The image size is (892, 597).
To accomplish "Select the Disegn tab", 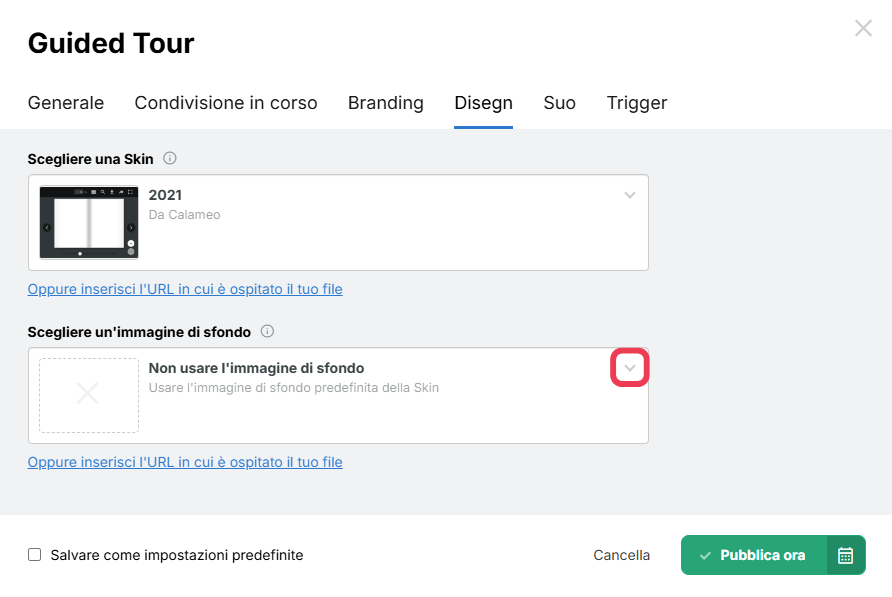I will pyautogui.click(x=484, y=103).
